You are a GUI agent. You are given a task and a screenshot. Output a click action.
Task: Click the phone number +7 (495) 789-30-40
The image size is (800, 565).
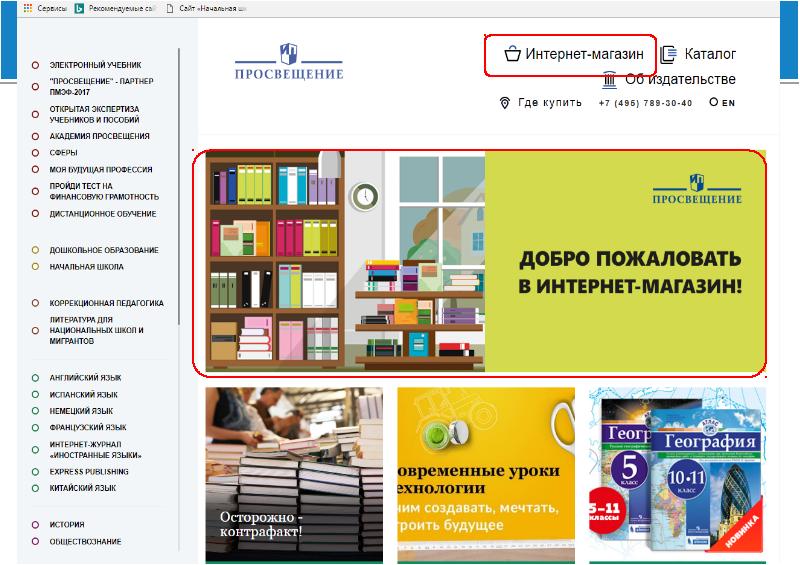645,103
